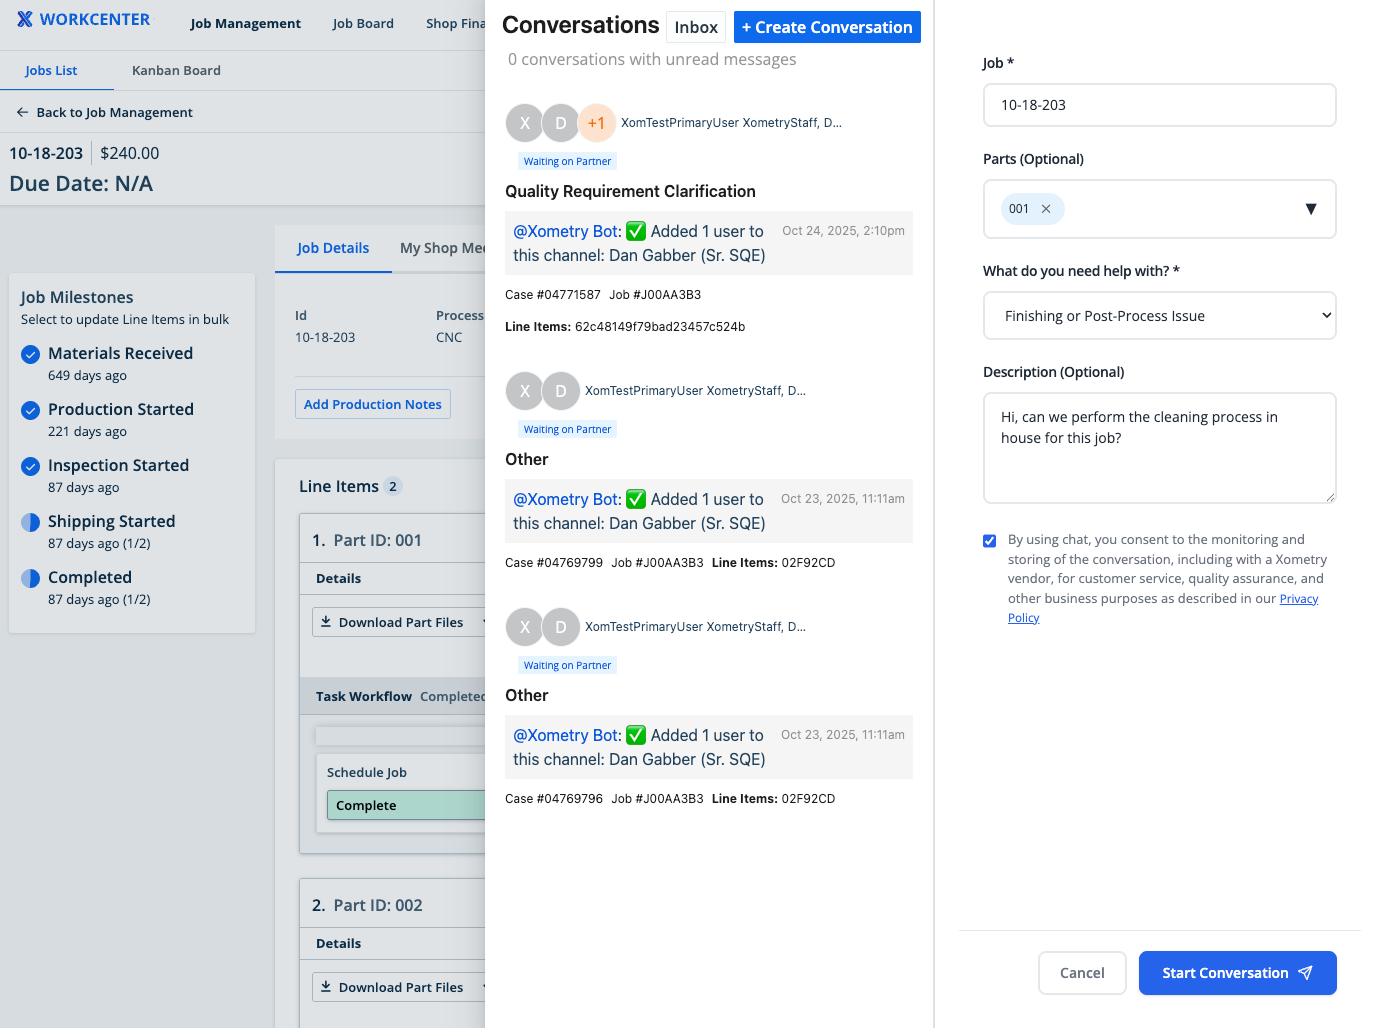1378x1028 pixels.
Task: Click the Line Items count badge
Action: pyautogui.click(x=393, y=486)
